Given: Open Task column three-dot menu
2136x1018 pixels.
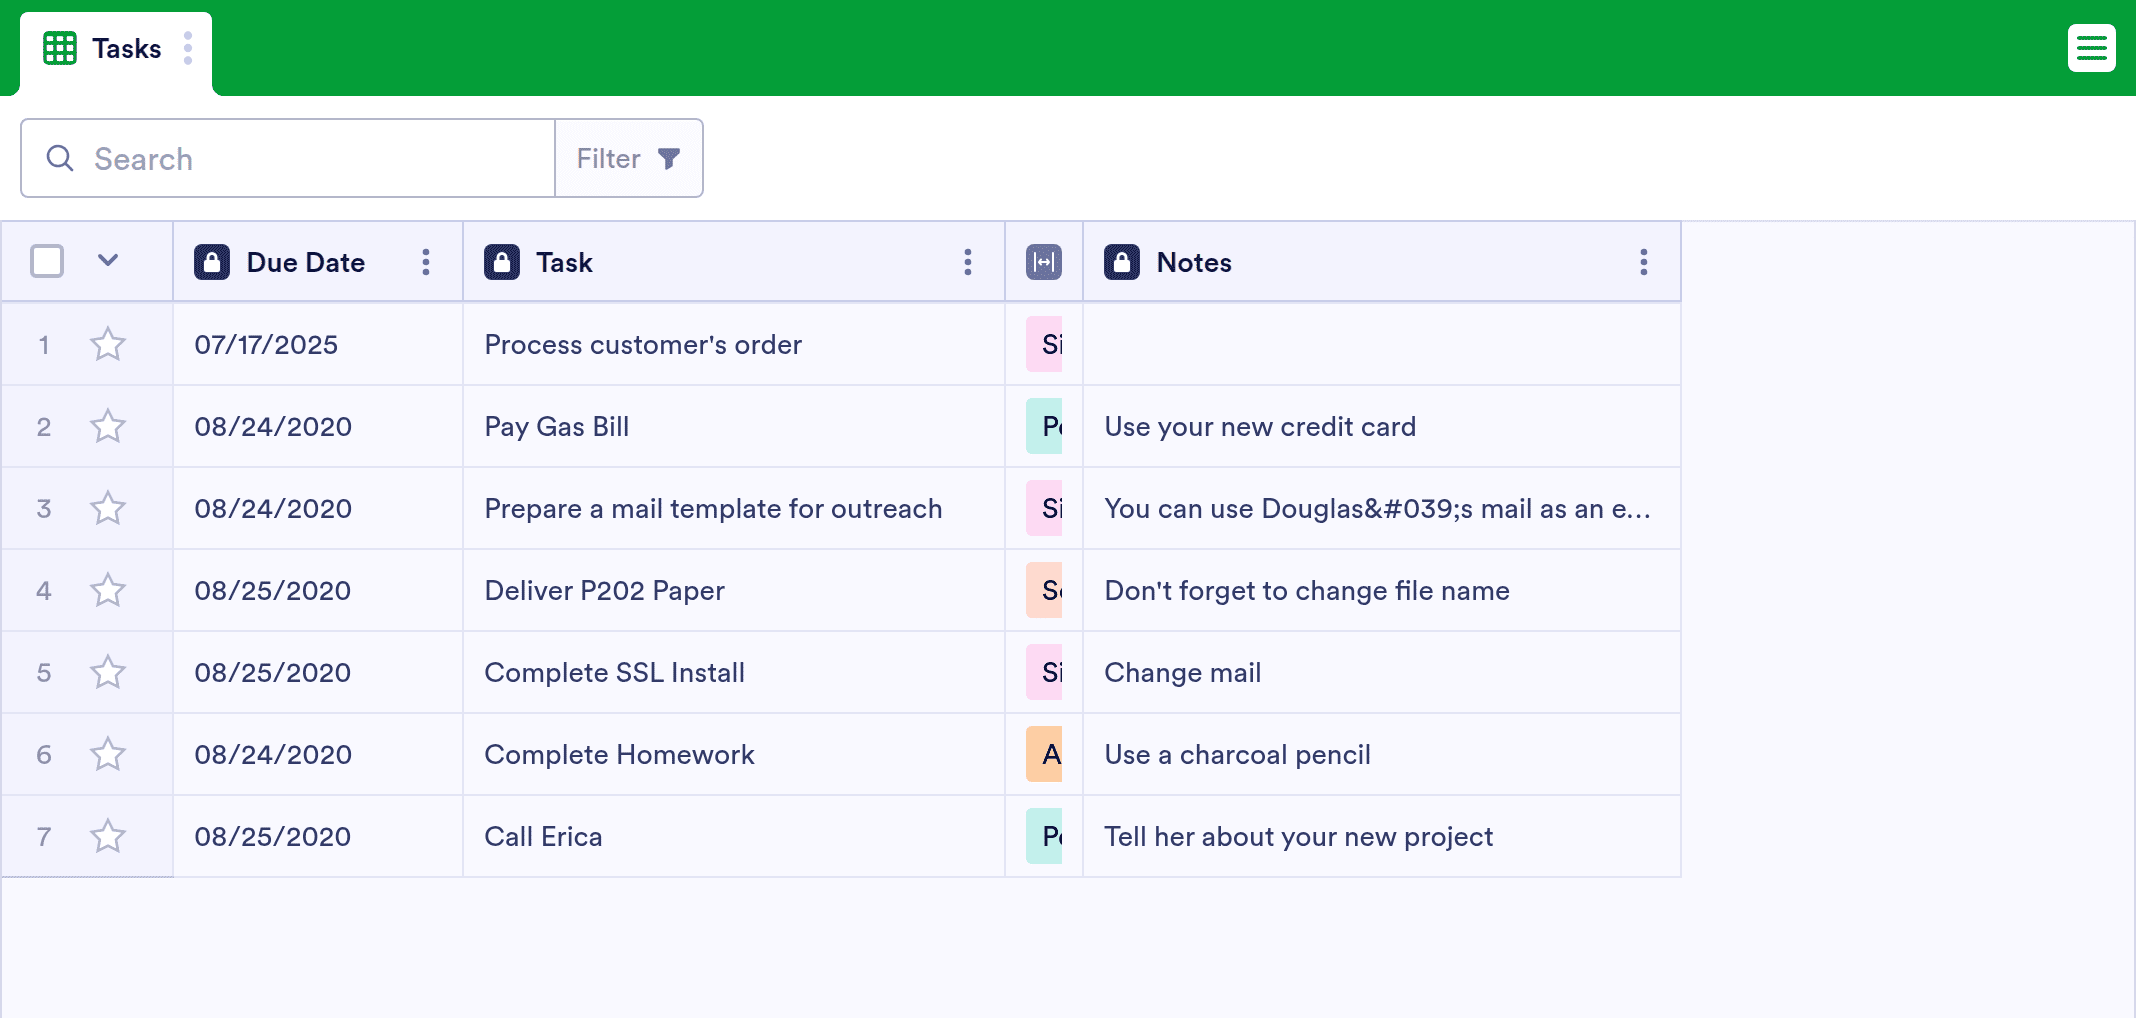Looking at the screenshot, I should pyautogui.click(x=967, y=262).
